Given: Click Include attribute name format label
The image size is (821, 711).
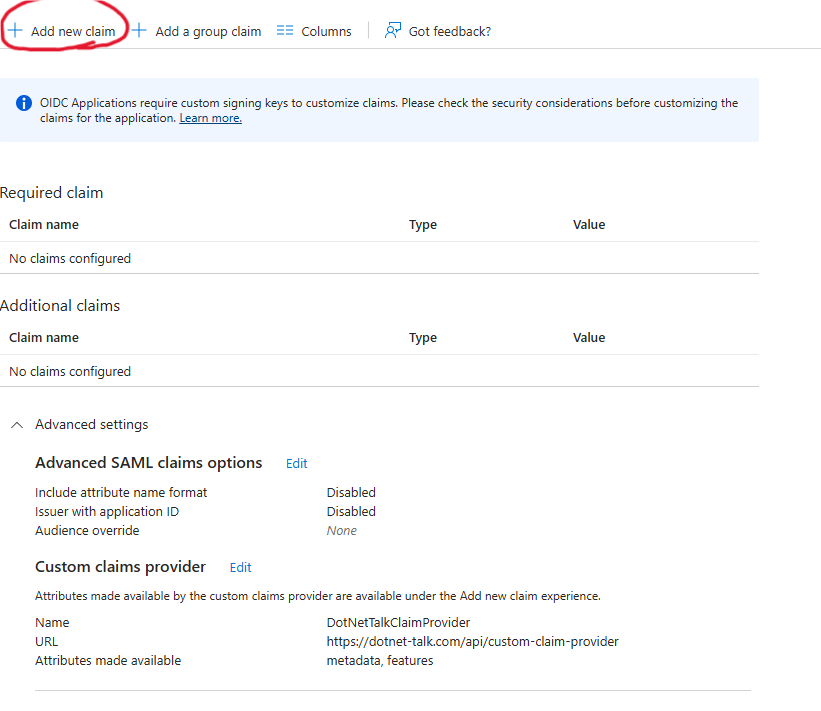Looking at the screenshot, I should (121, 493).
